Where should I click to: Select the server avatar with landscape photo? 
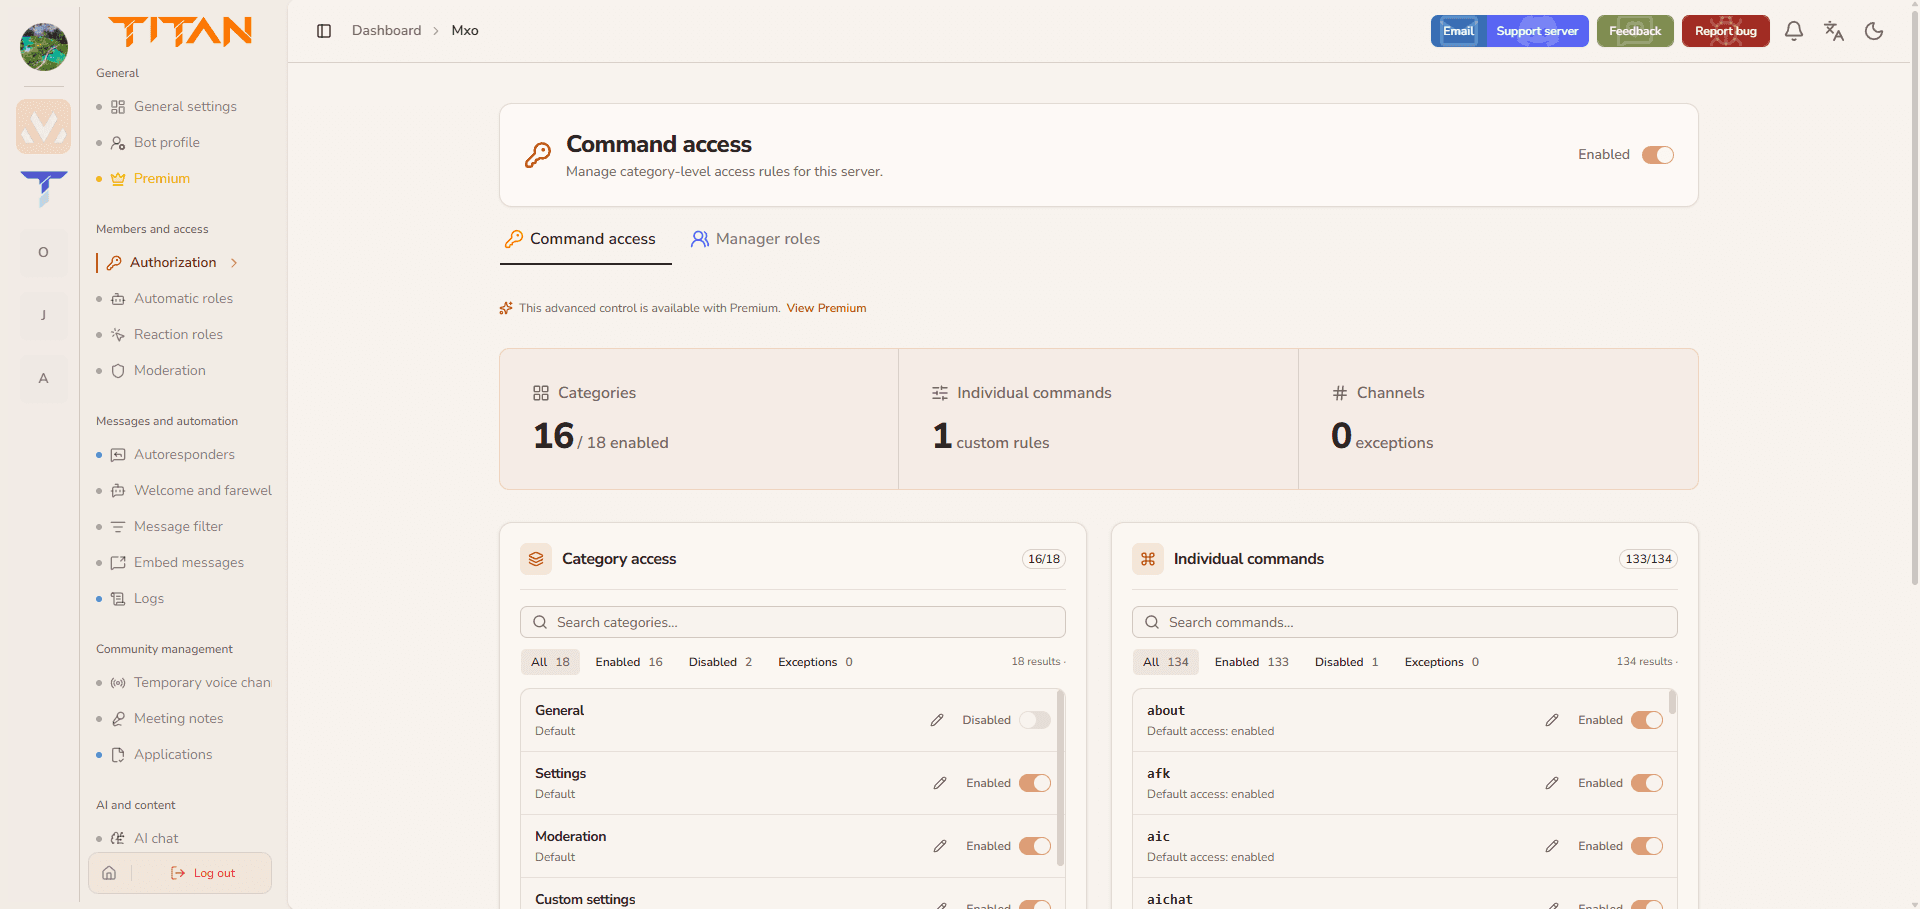43,47
